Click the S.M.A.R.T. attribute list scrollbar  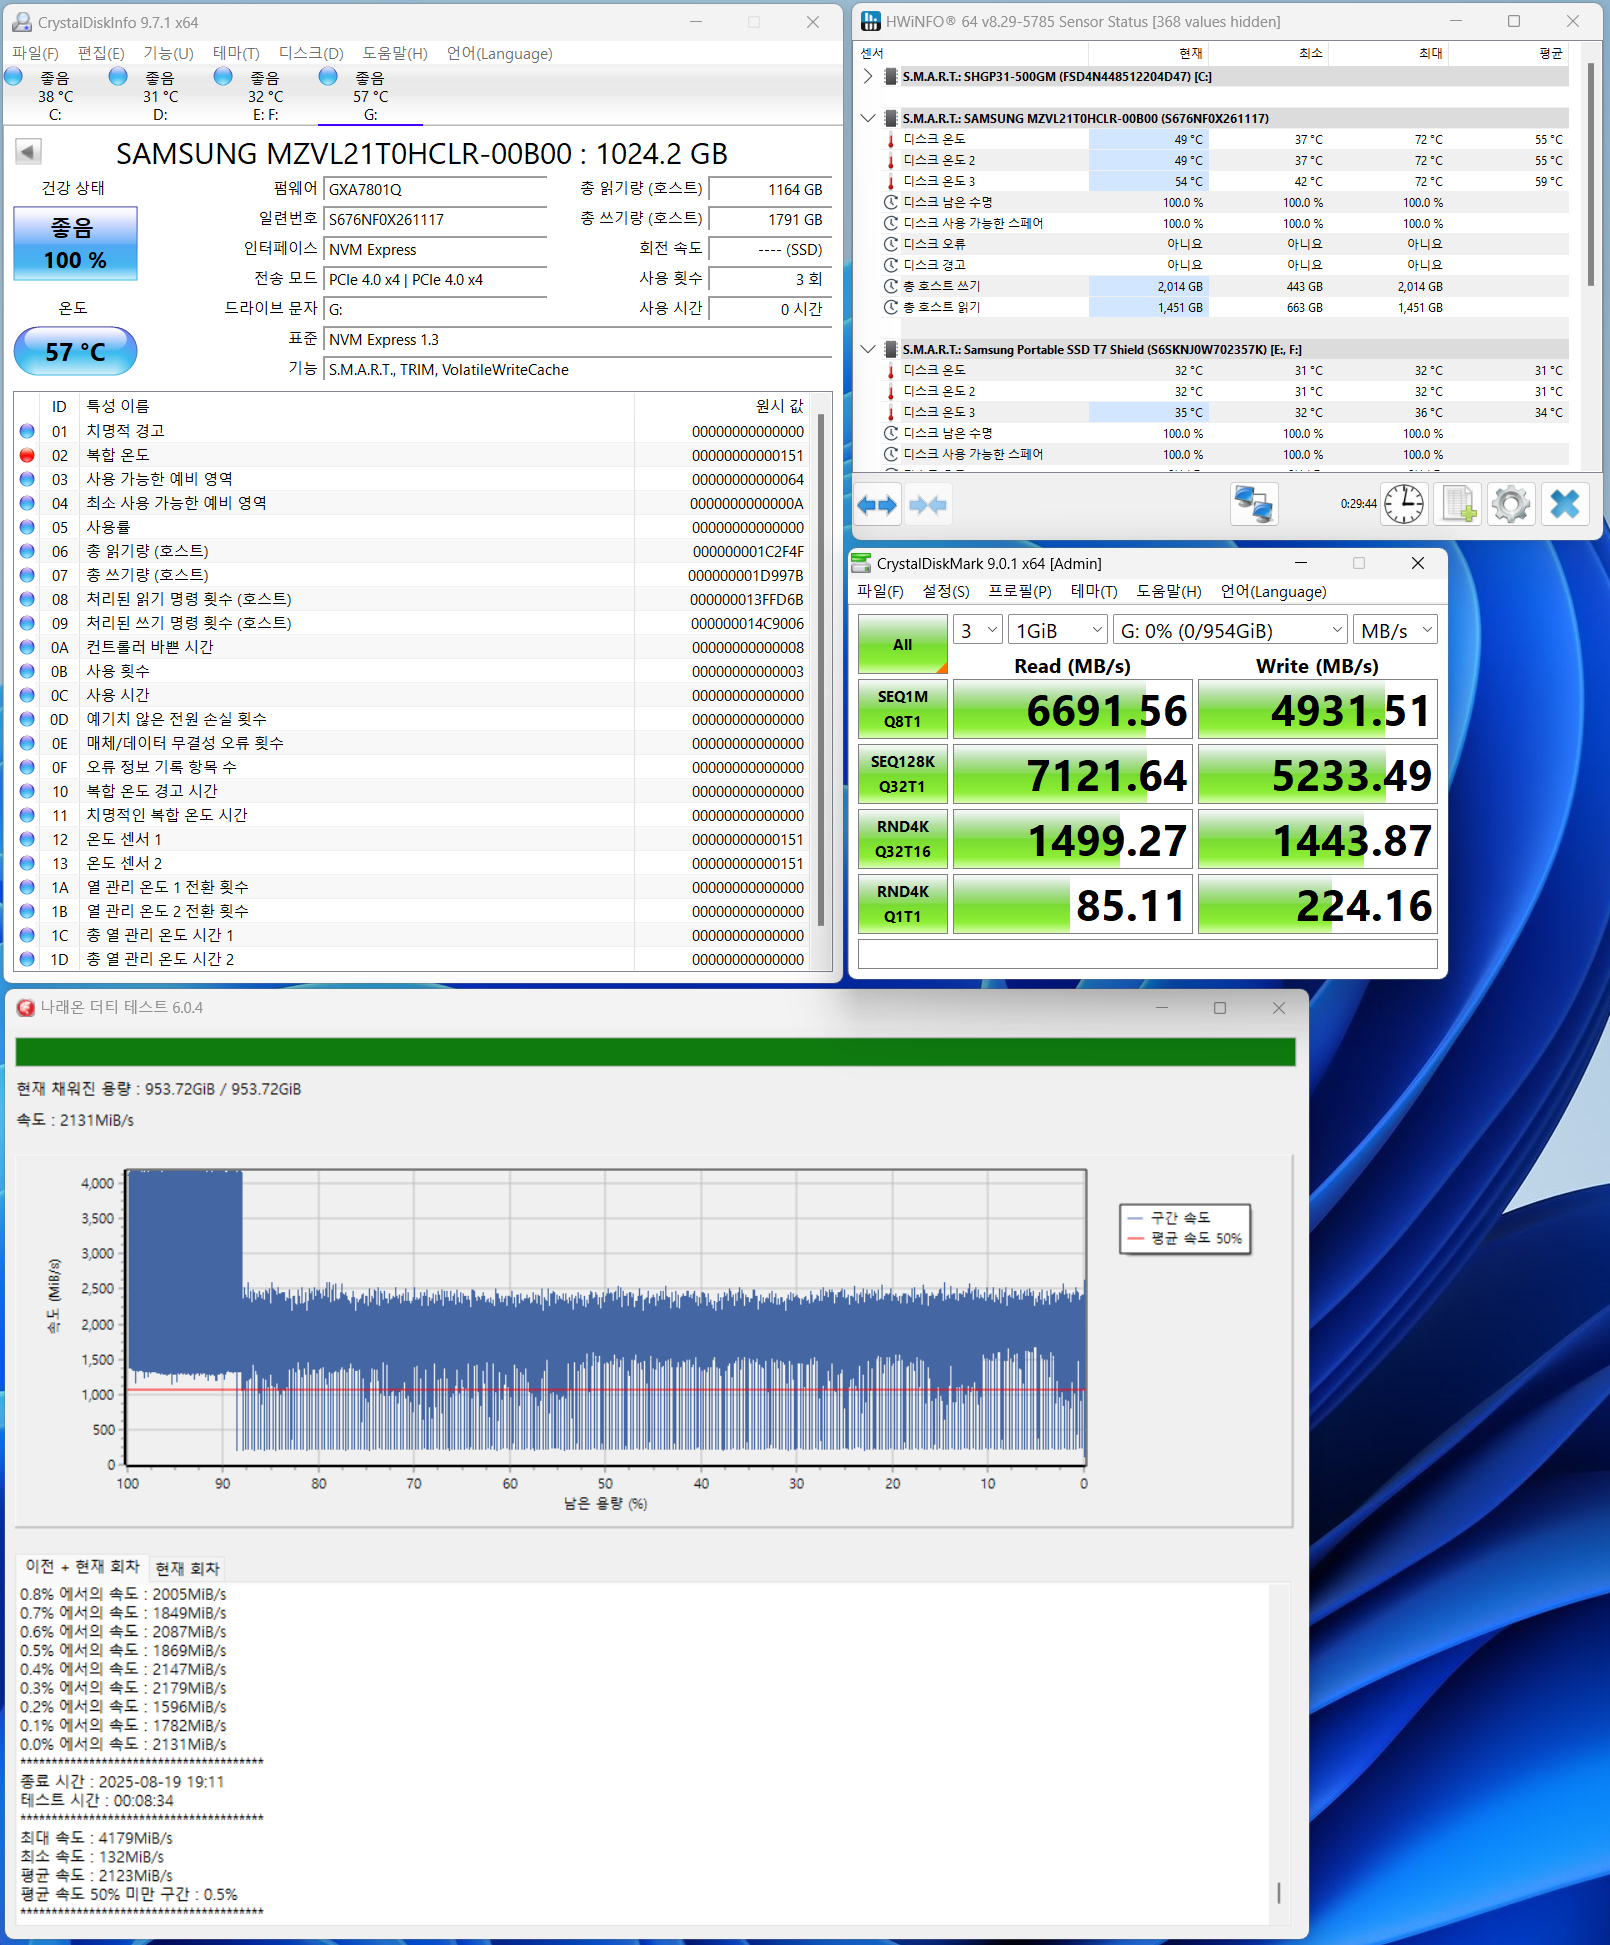pyautogui.click(x=821, y=670)
